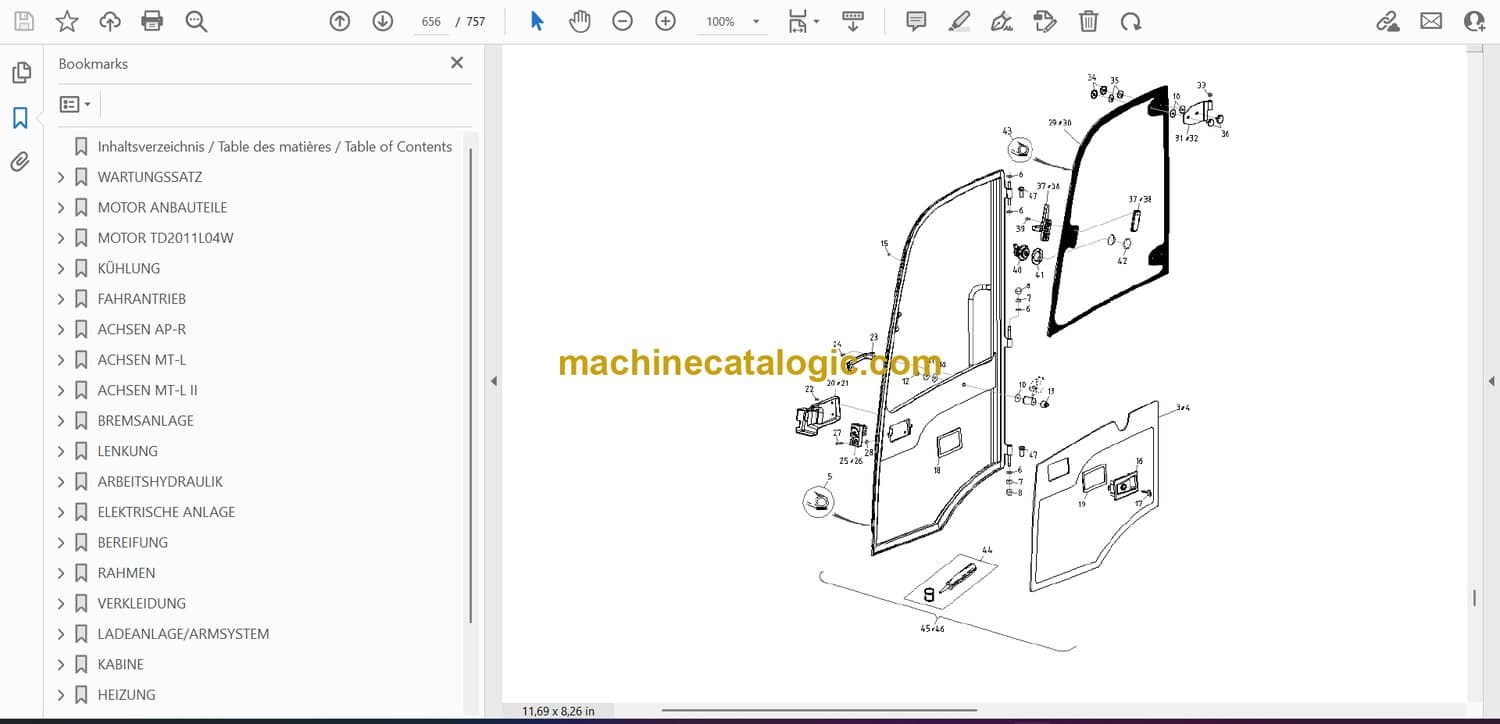Open bookmarks options menu dropdown
The height and width of the screenshot is (724, 1500).
(75, 104)
